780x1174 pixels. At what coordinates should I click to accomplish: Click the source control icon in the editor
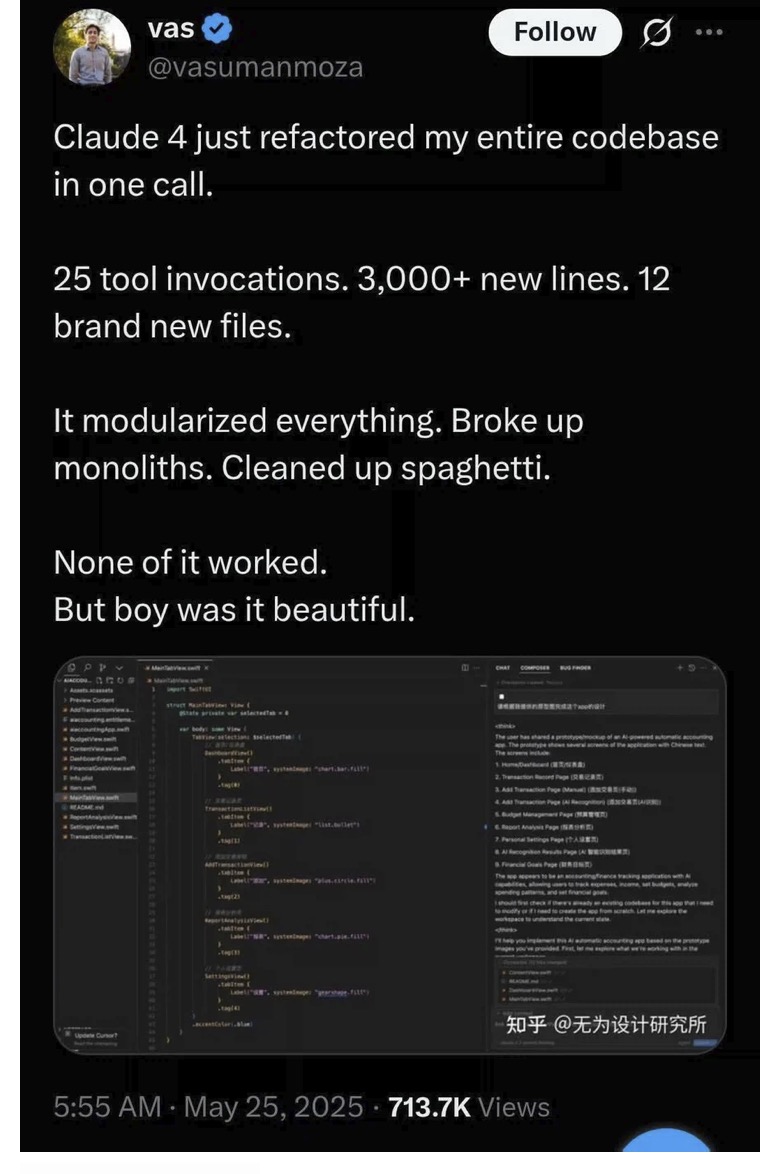click(103, 667)
